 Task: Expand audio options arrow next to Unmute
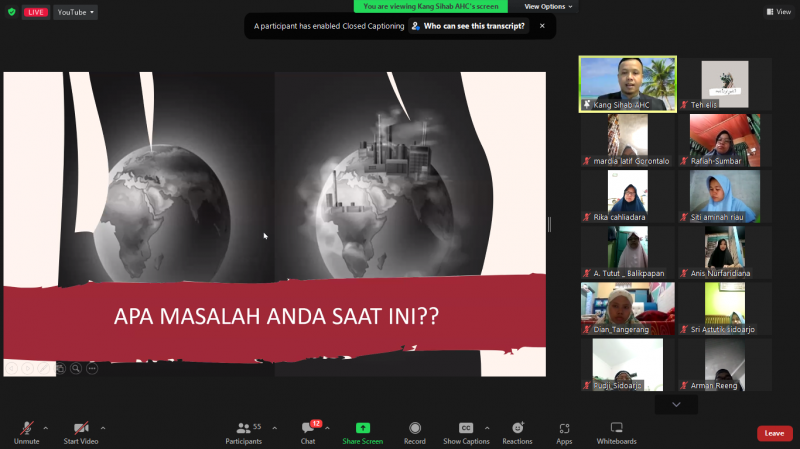click(46, 428)
